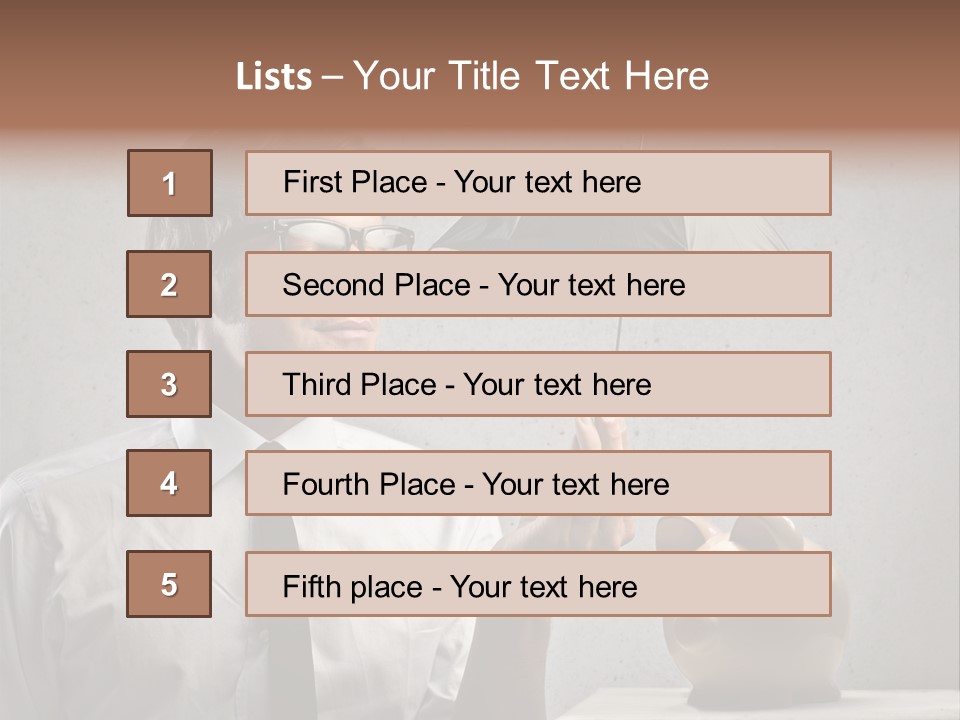Click the Fourth Place text bar
Image resolution: width=960 pixels, height=720 pixels.
pos(538,483)
